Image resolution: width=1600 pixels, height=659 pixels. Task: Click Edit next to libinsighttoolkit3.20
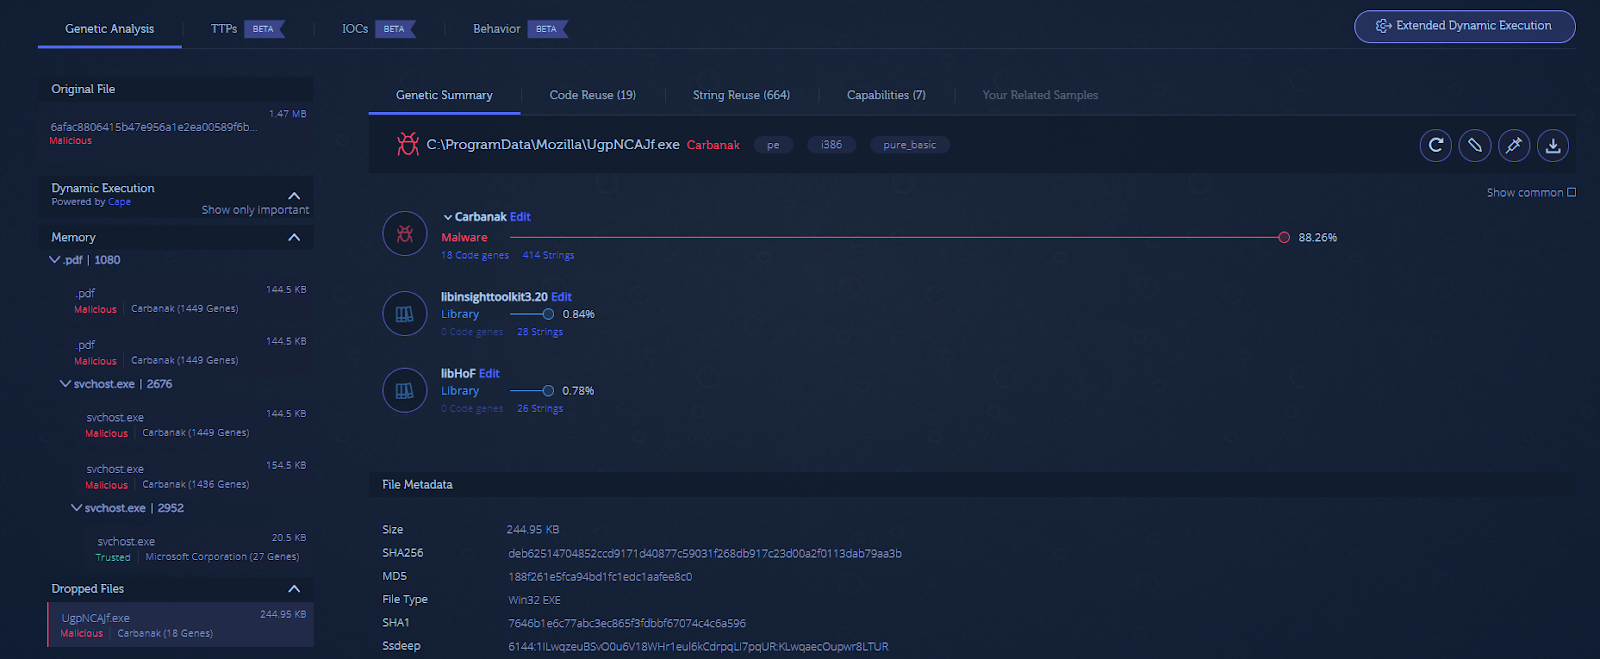(561, 297)
